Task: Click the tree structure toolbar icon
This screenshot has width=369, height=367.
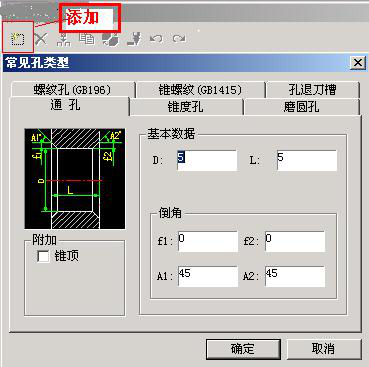Action: [64, 39]
